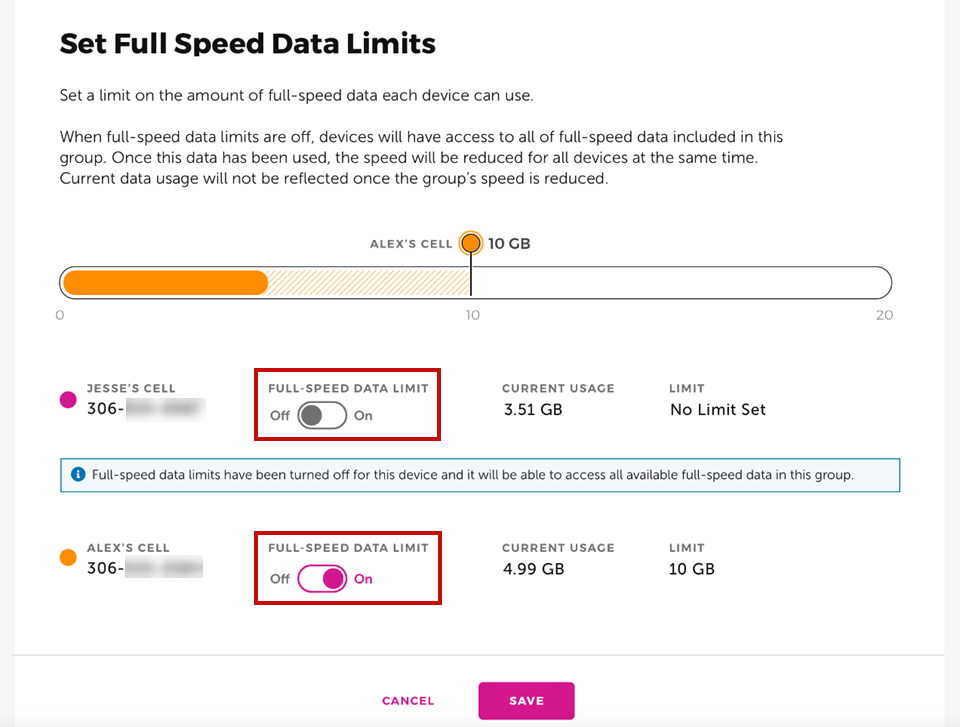This screenshot has height=727, width=960.
Task: Click the orange dot beside Alex's Cell
Action: coord(66,558)
